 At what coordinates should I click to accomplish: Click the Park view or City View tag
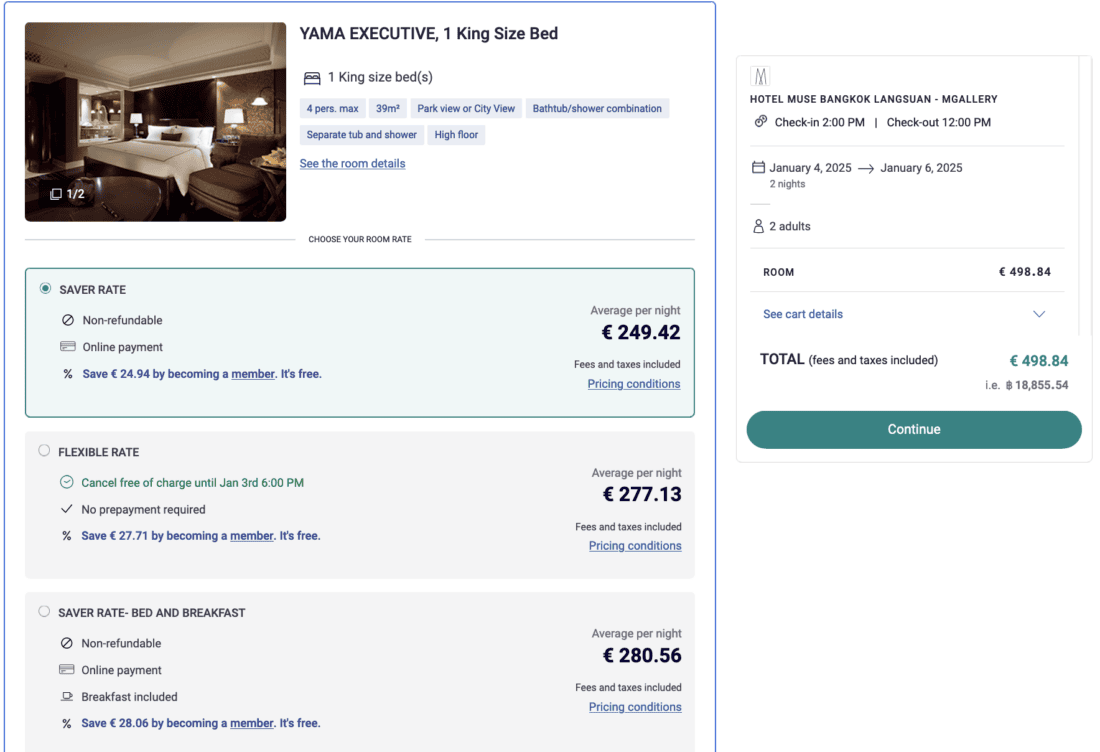(466, 108)
